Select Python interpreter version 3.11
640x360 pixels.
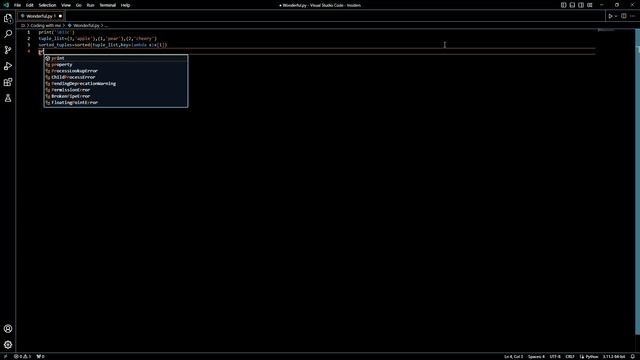point(614,356)
